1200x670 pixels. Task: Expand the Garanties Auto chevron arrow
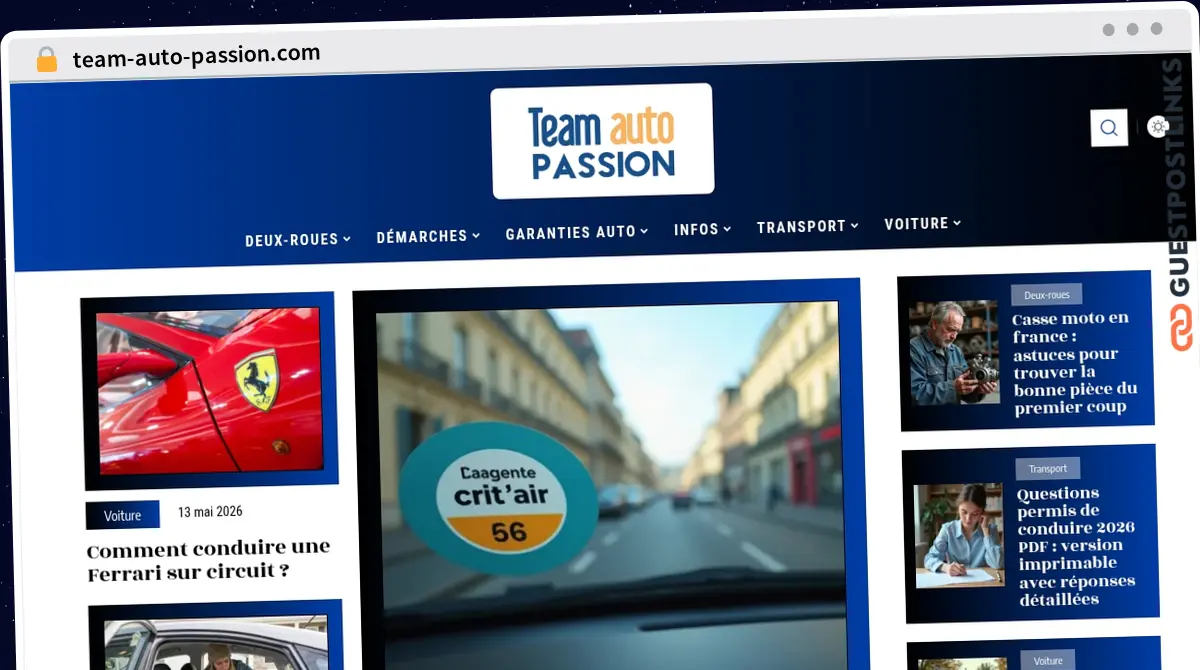click(x=644, y=231)
